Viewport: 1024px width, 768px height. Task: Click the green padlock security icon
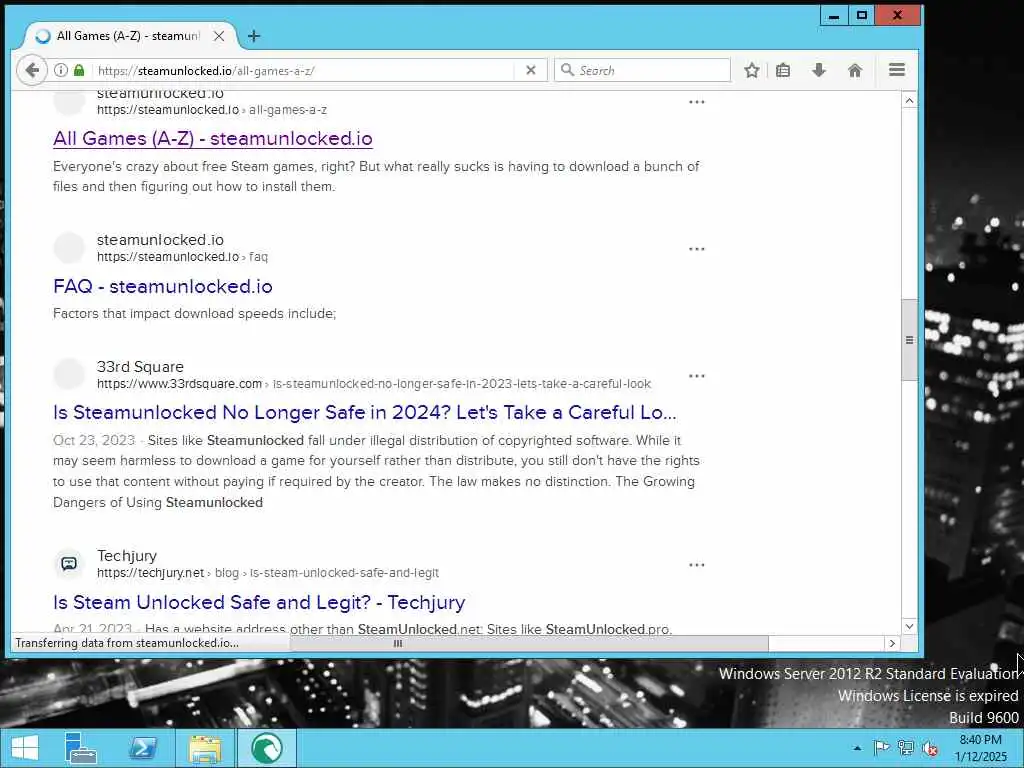click(x=78, y=70)
